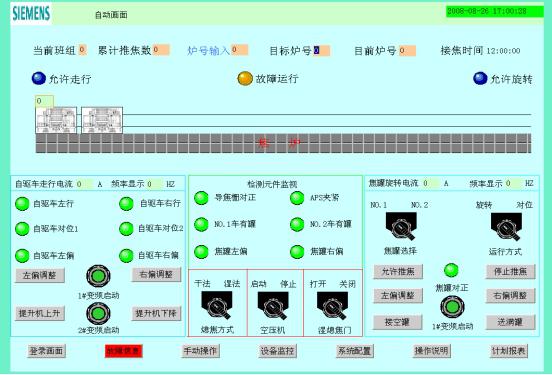Turn the 运行方式 旋转/对位 selector switch
Screen dimensions: 552x375
pos(507,226)
